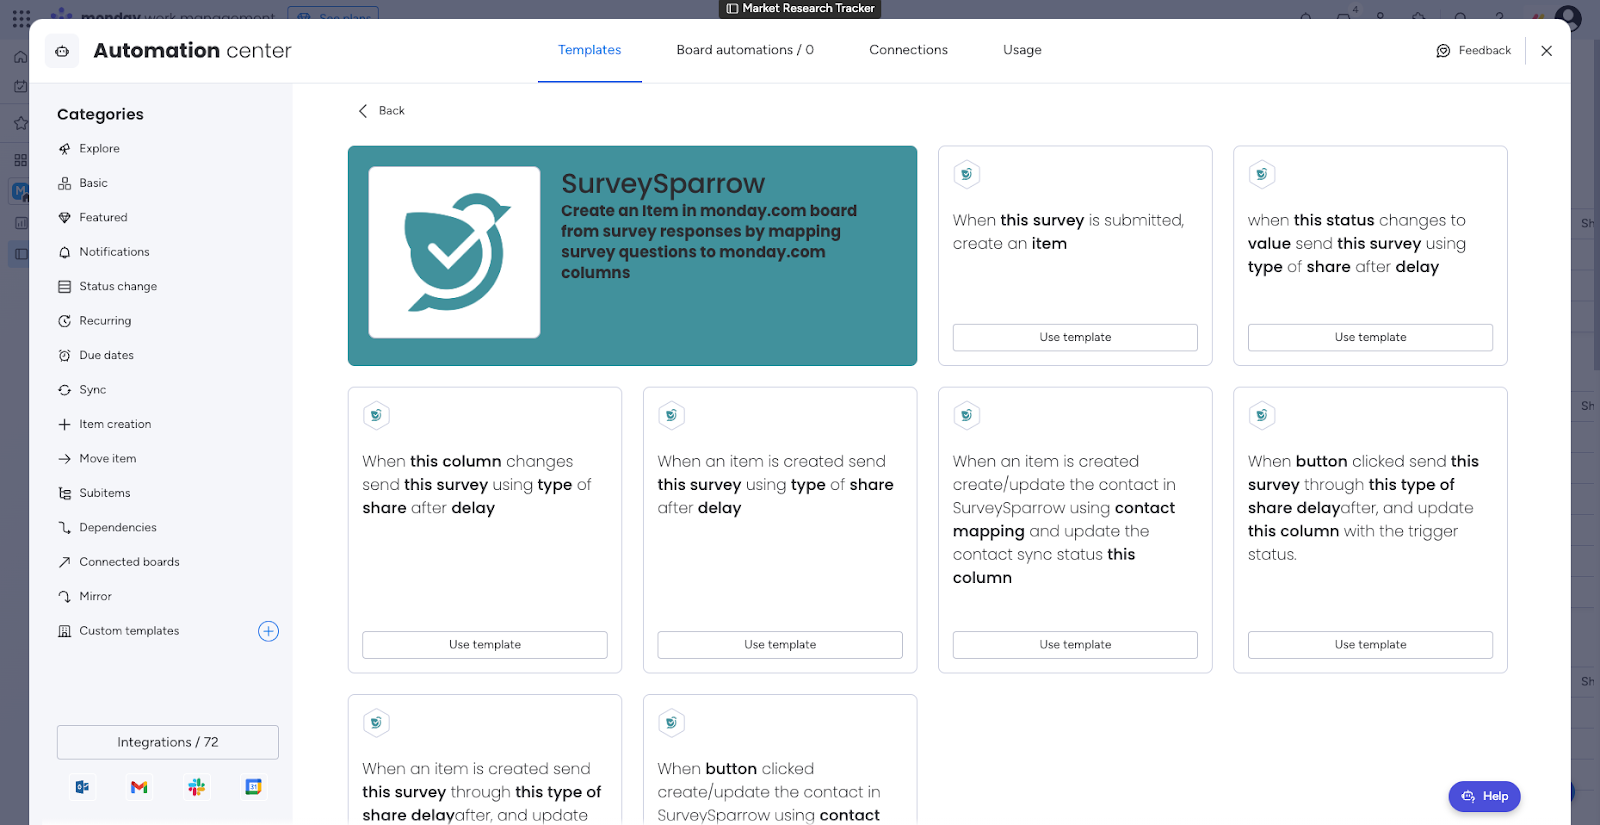Open the Gmail integration icon

point(139,787)
